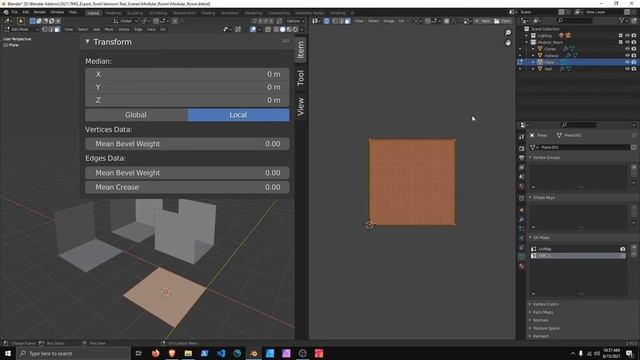This screenshot has width=640, height=360.
Task: Click the Median X value field
Action: 187,74
